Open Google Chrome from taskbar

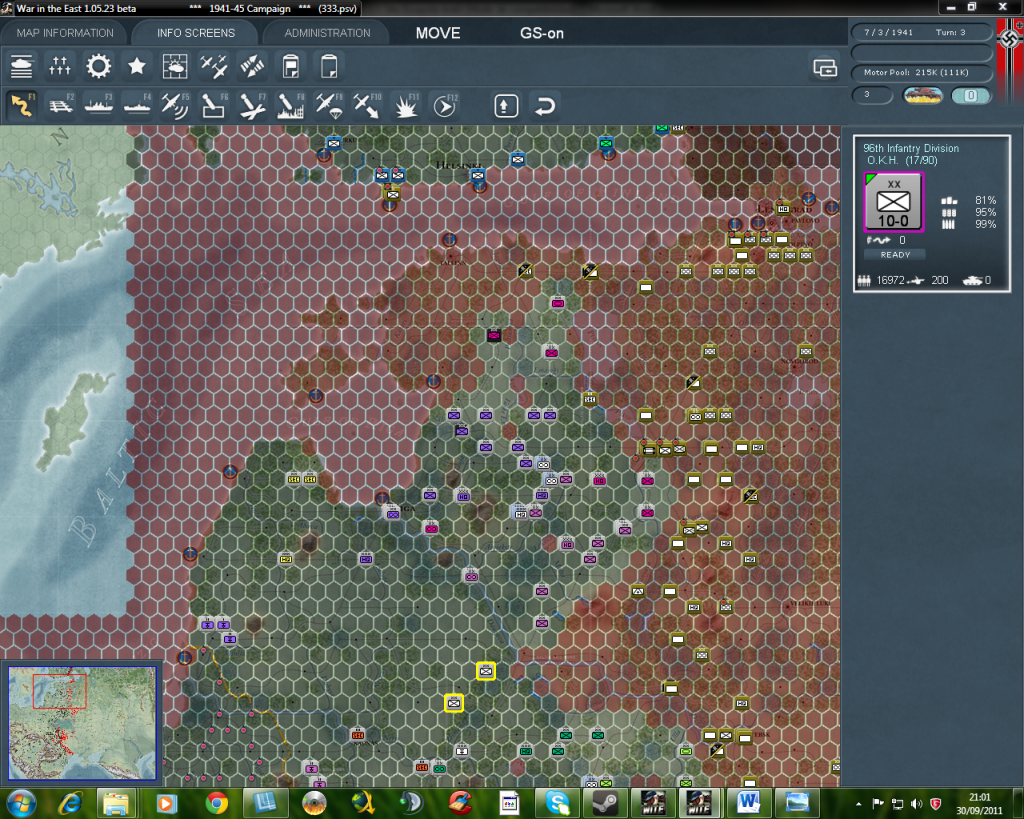click(216, 803)
